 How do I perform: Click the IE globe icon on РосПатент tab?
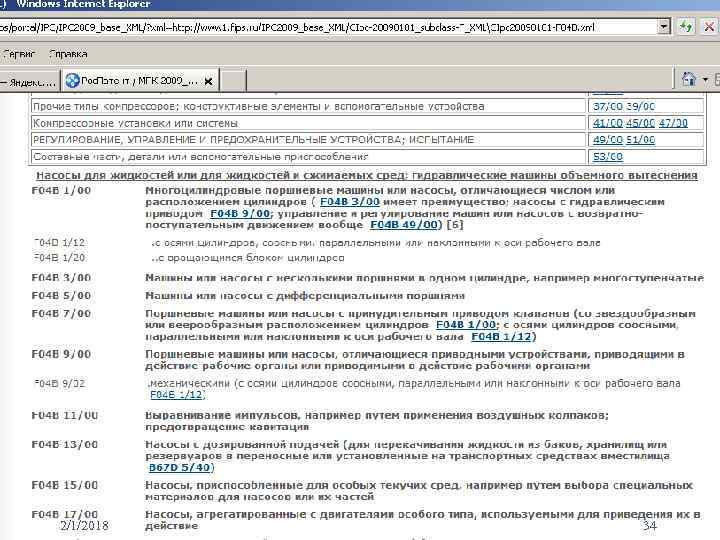coord(72,81)
